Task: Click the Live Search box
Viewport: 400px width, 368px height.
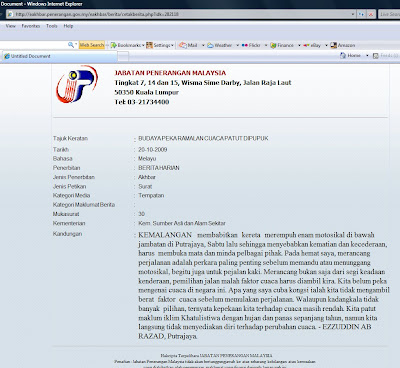Action: point(389,14)
